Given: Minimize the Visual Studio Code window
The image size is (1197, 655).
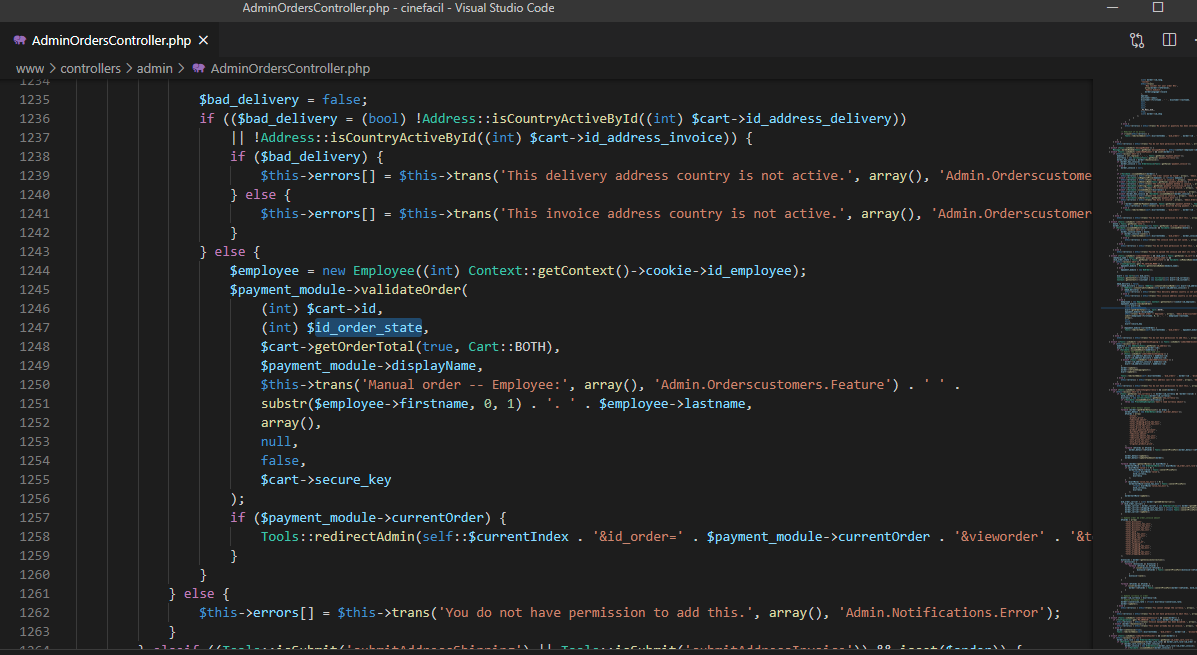Looking at the screenshot, I should click(x=1112, y=8).
